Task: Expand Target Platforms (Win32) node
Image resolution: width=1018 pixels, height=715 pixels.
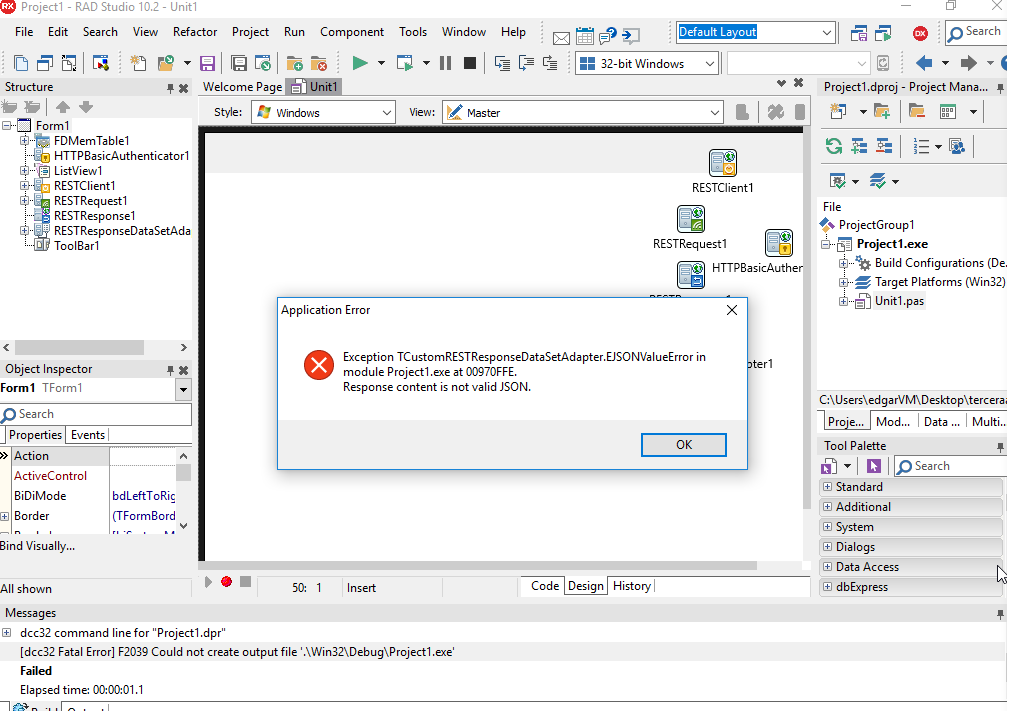Action: tap(843, 282)
